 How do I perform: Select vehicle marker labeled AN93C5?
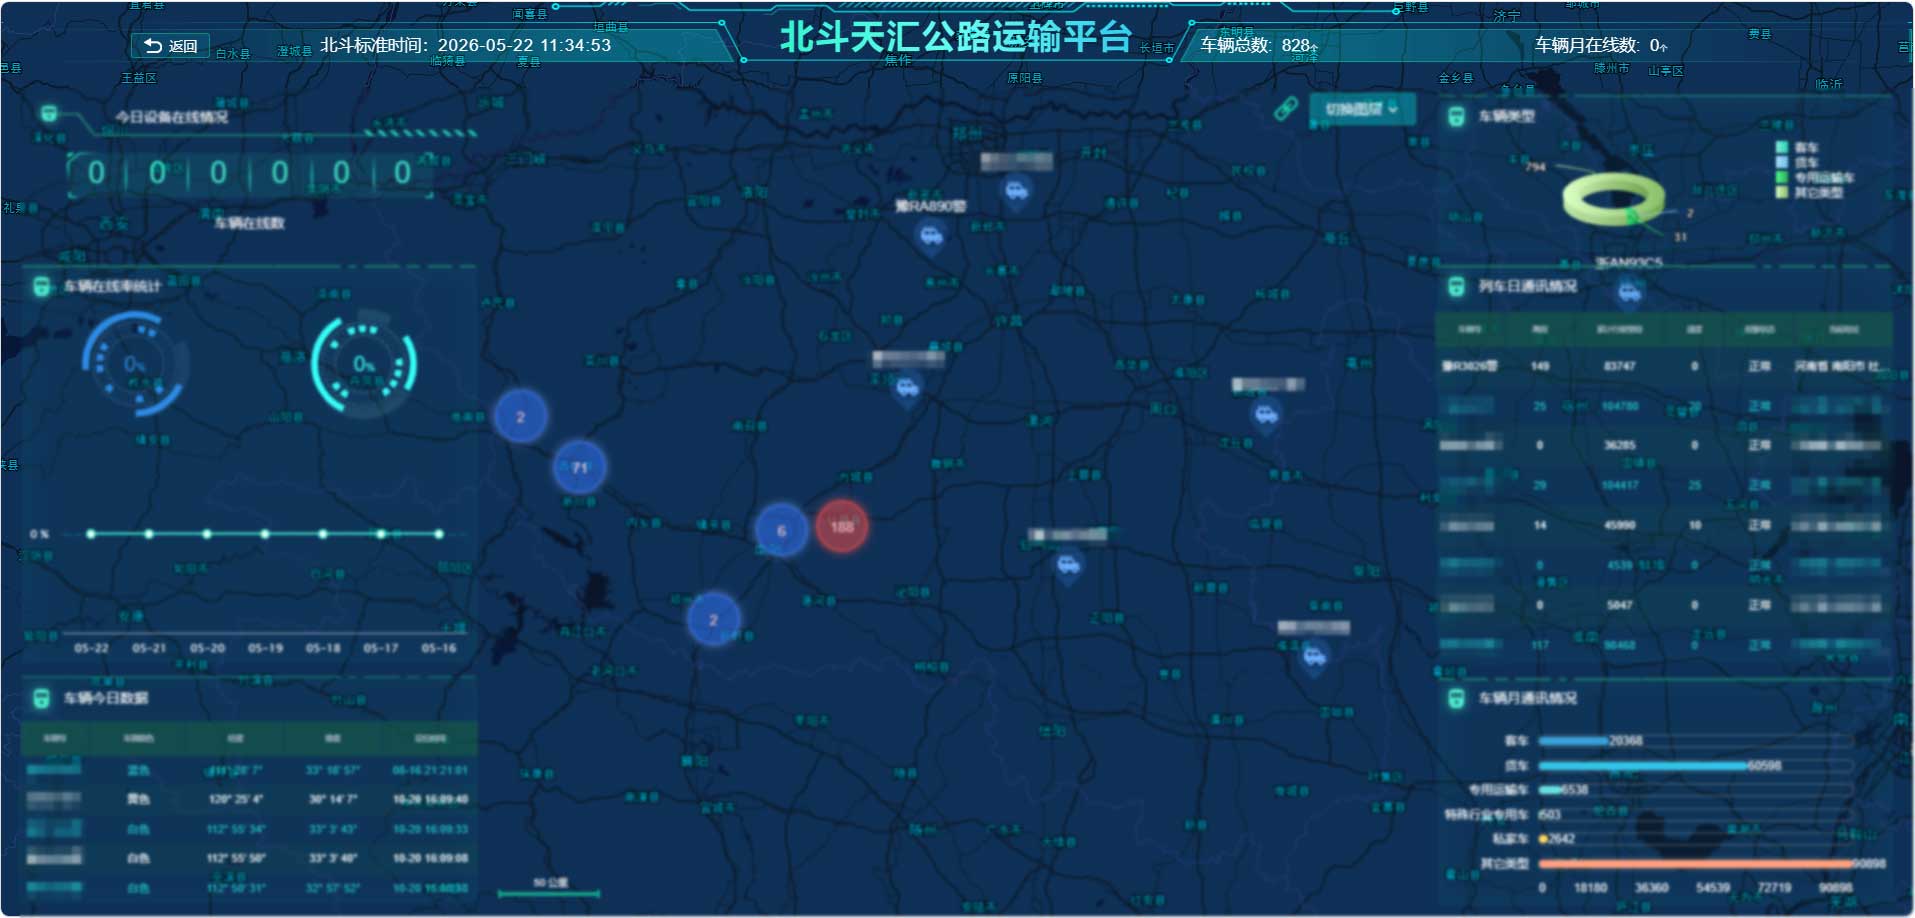1629,293
